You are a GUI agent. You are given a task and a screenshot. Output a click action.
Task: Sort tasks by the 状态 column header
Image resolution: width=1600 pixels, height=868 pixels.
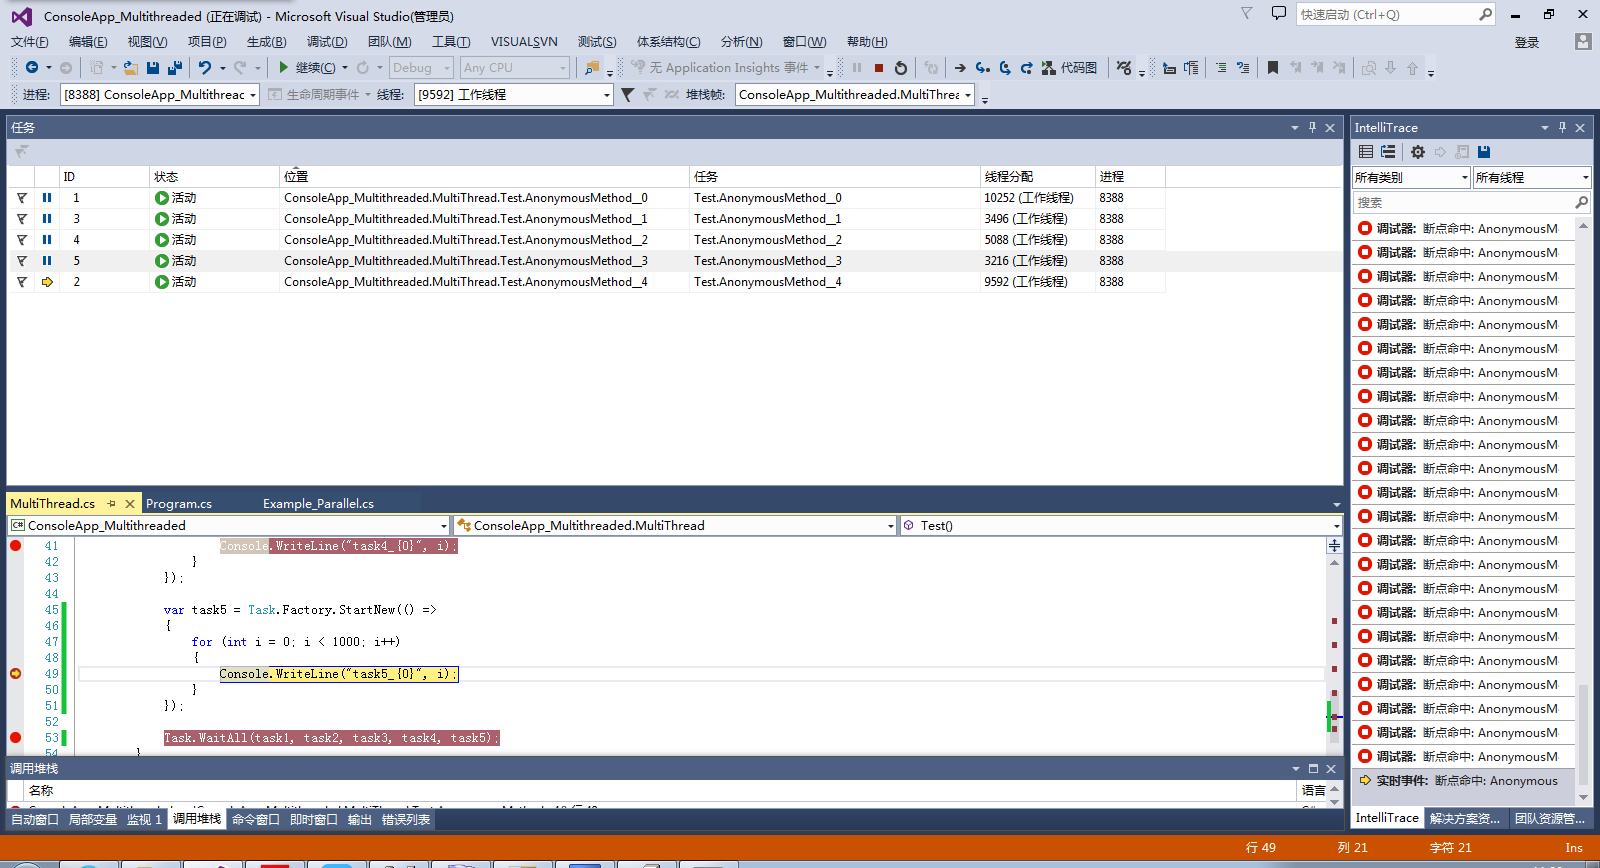[x=214, y=176]
